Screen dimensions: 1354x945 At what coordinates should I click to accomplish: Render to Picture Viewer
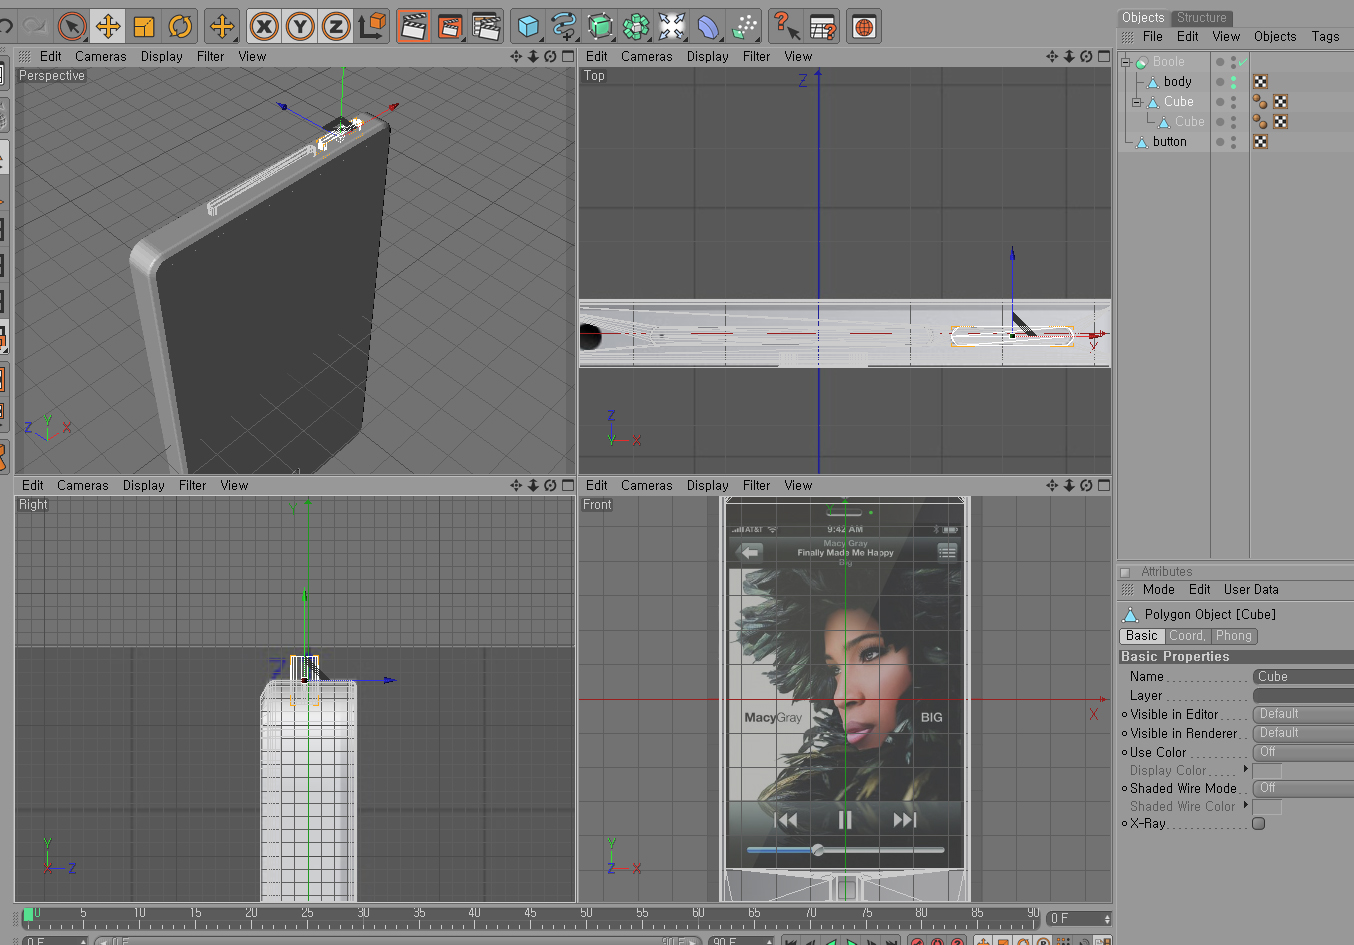(450, 26)
